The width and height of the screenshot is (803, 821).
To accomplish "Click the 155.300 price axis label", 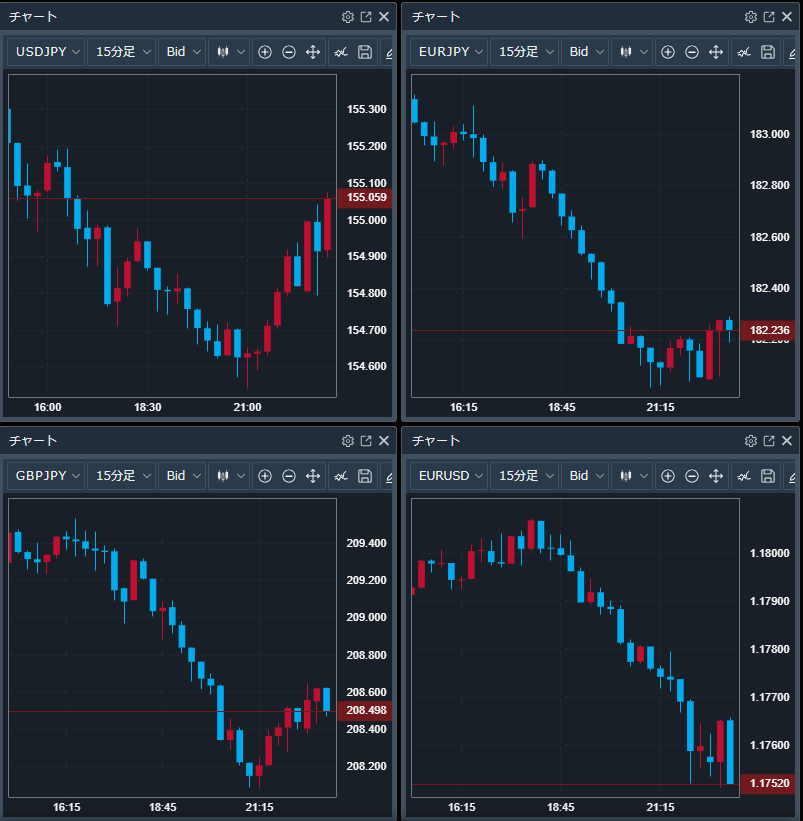I will pyautogui.click(x=366, y=109).
